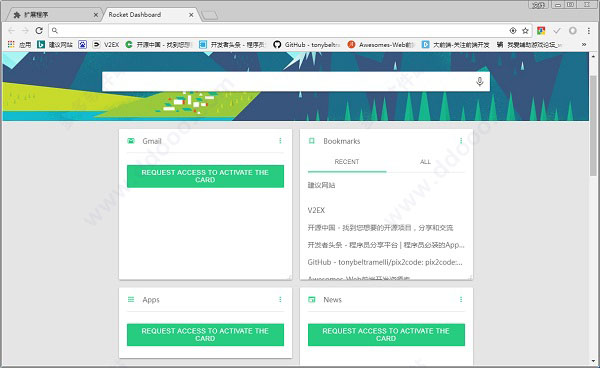
Task: Click the voice search microphone icon
Action: point(479,81)
